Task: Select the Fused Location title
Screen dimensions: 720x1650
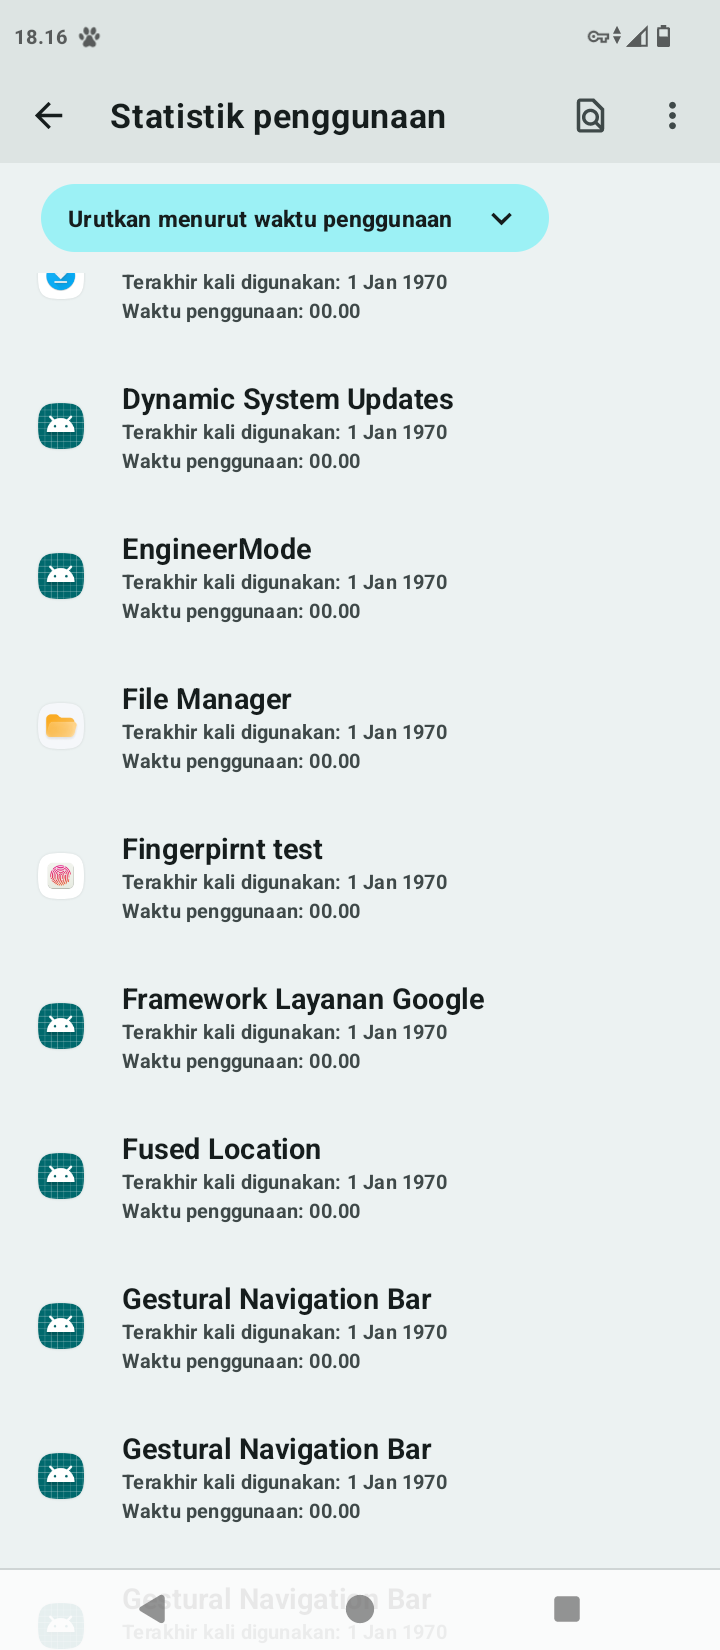Action: tap(221, 1149)
